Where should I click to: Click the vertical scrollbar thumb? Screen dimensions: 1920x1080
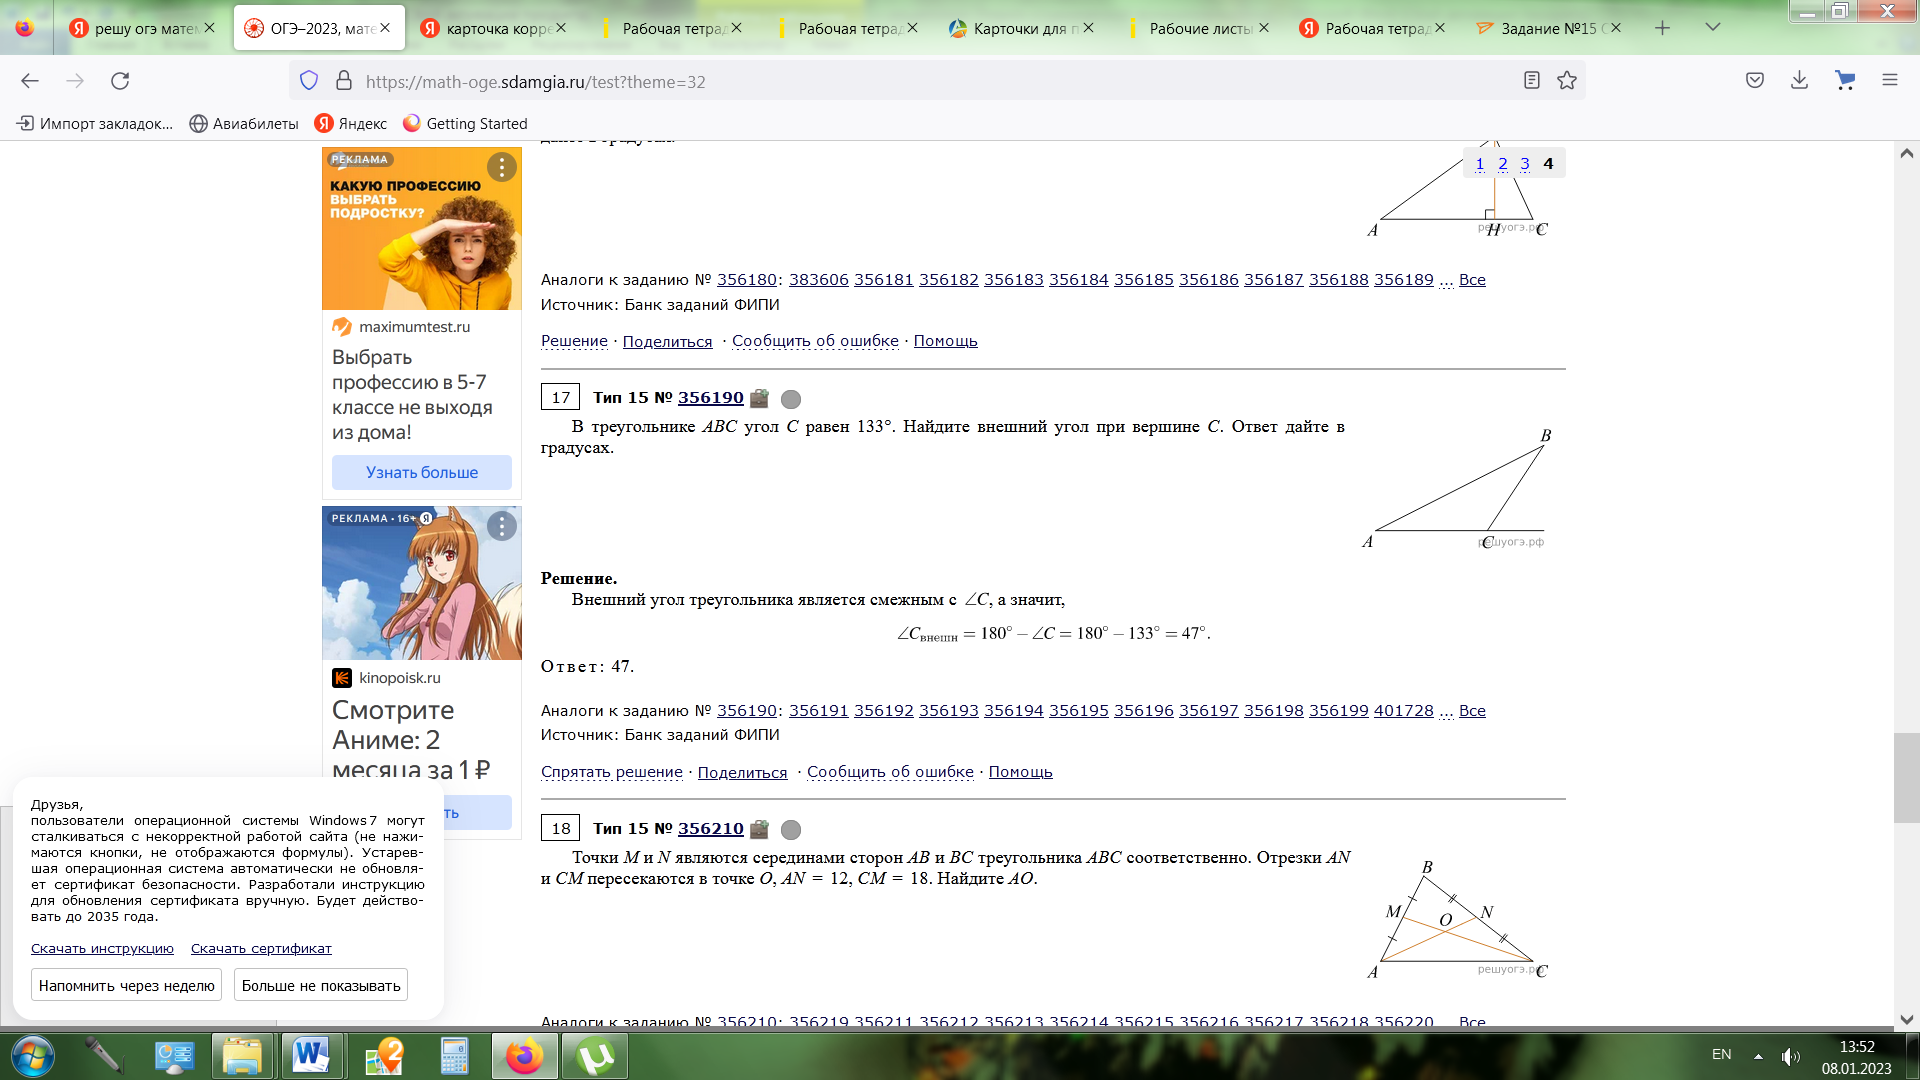[1906, 778]
